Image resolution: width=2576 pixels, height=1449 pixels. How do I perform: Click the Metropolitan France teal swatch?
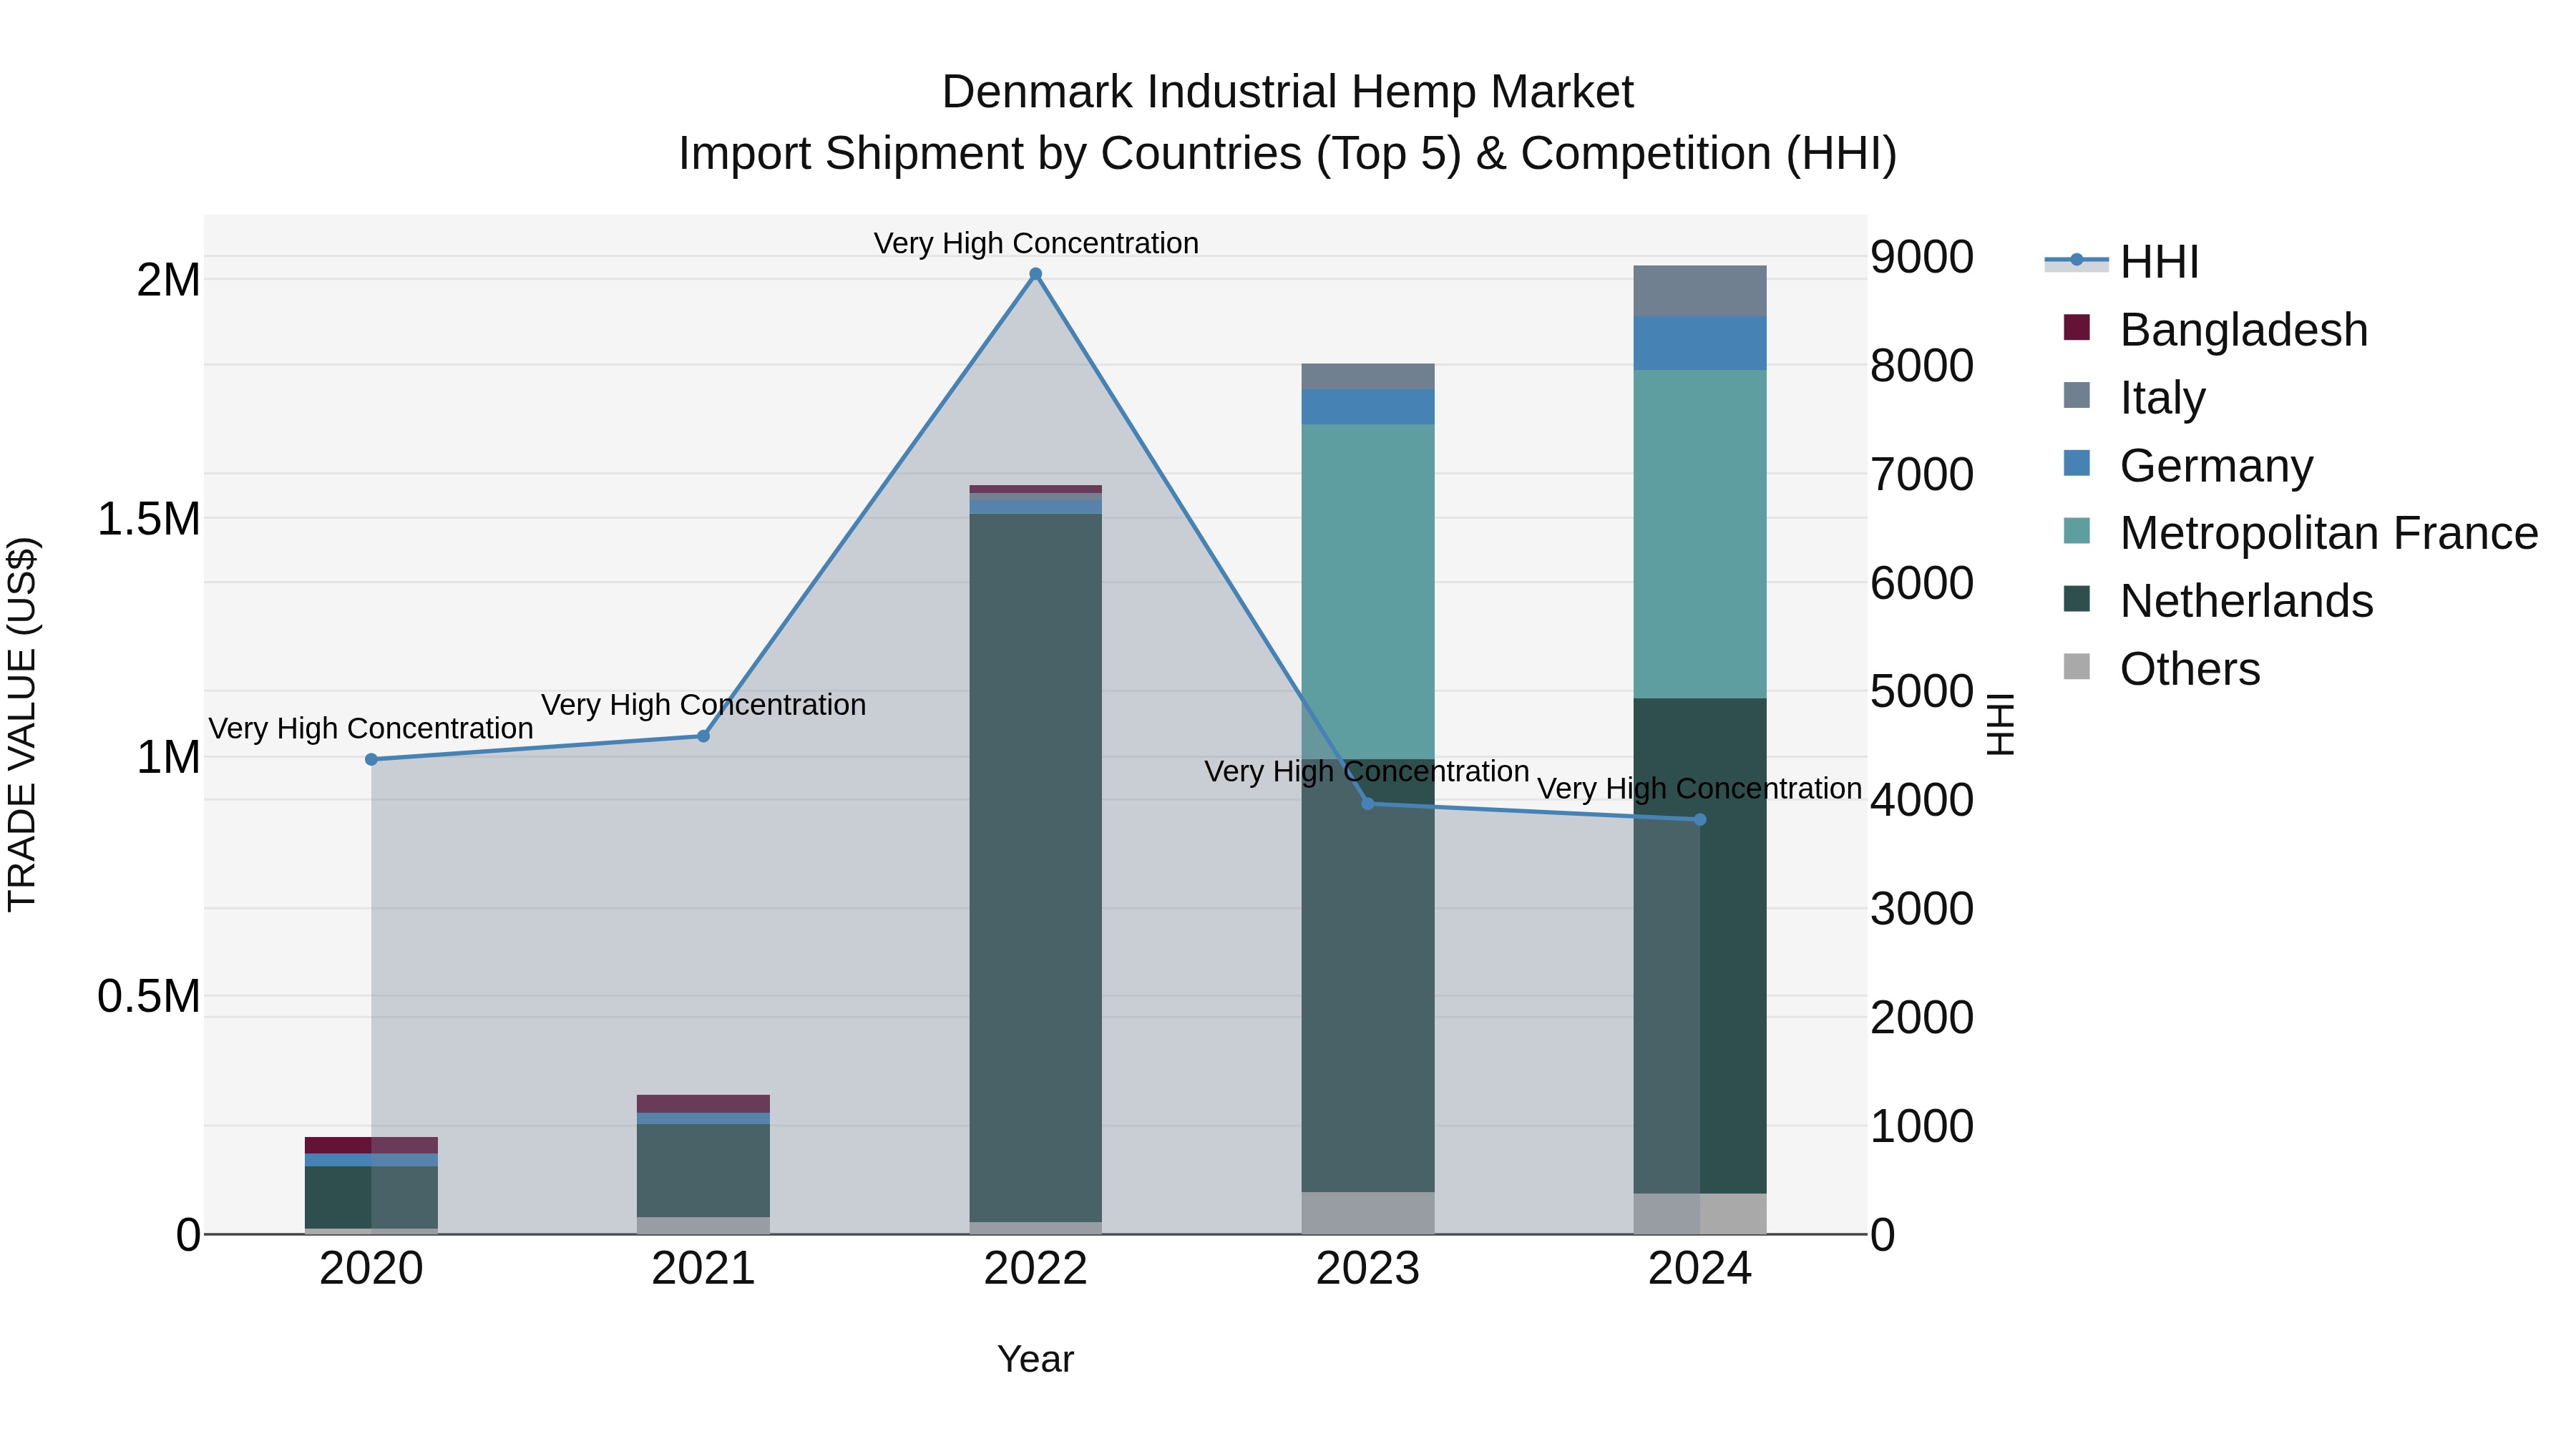click(2077, 531)
